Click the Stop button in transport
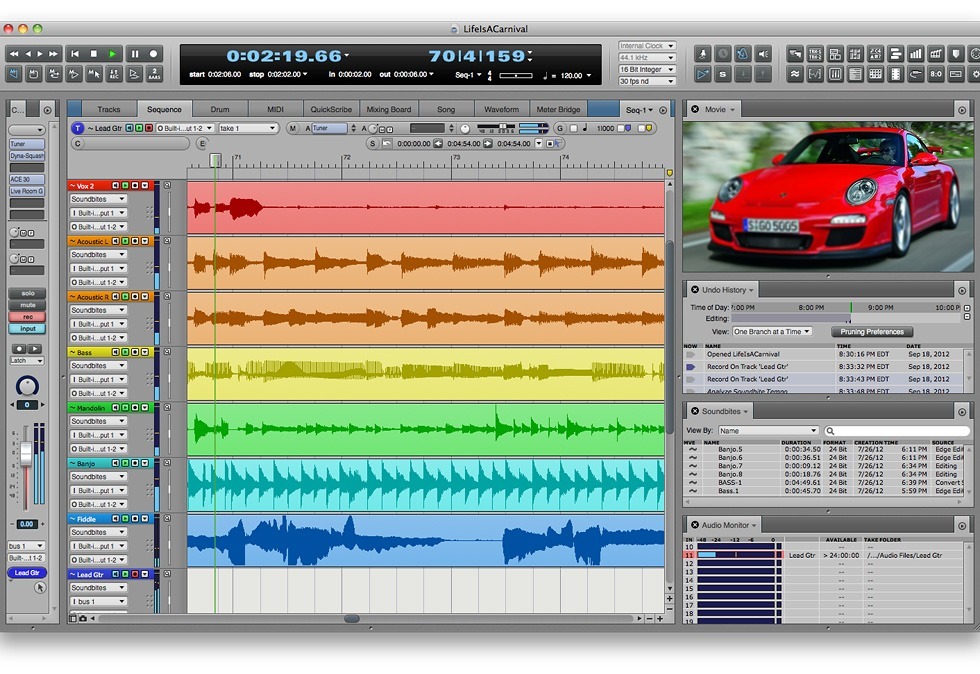 pyautogui.click(x=94, y=54)
